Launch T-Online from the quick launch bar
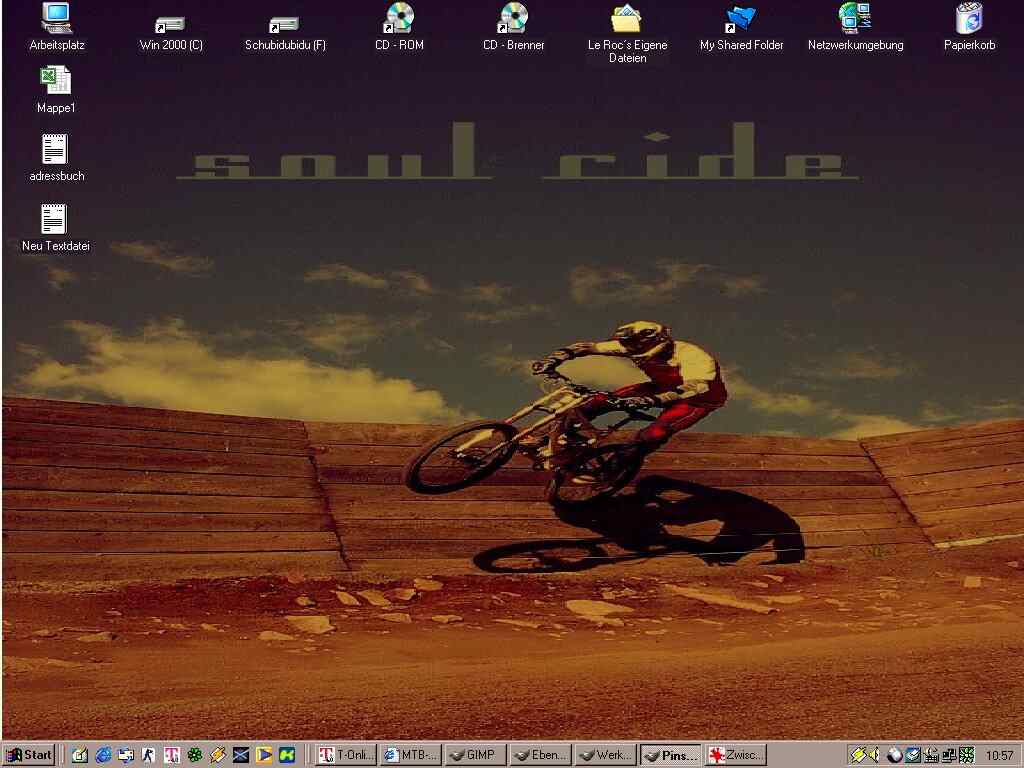 tap(171, 755)
